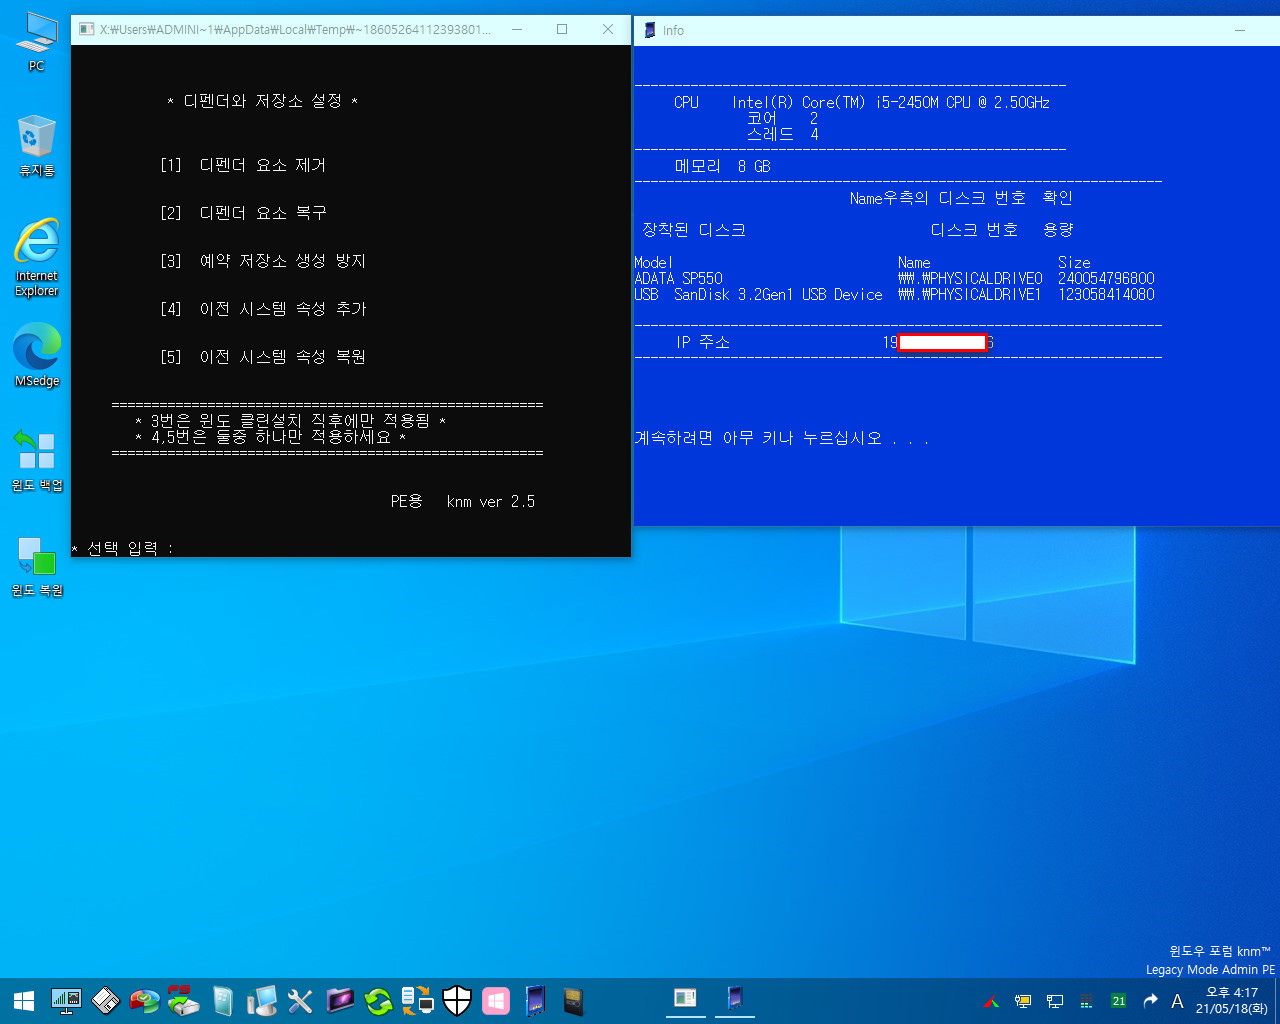Click the dark memory card taskbar icon
The image size is (1280, 1024).
click(x=572, y=1000)
